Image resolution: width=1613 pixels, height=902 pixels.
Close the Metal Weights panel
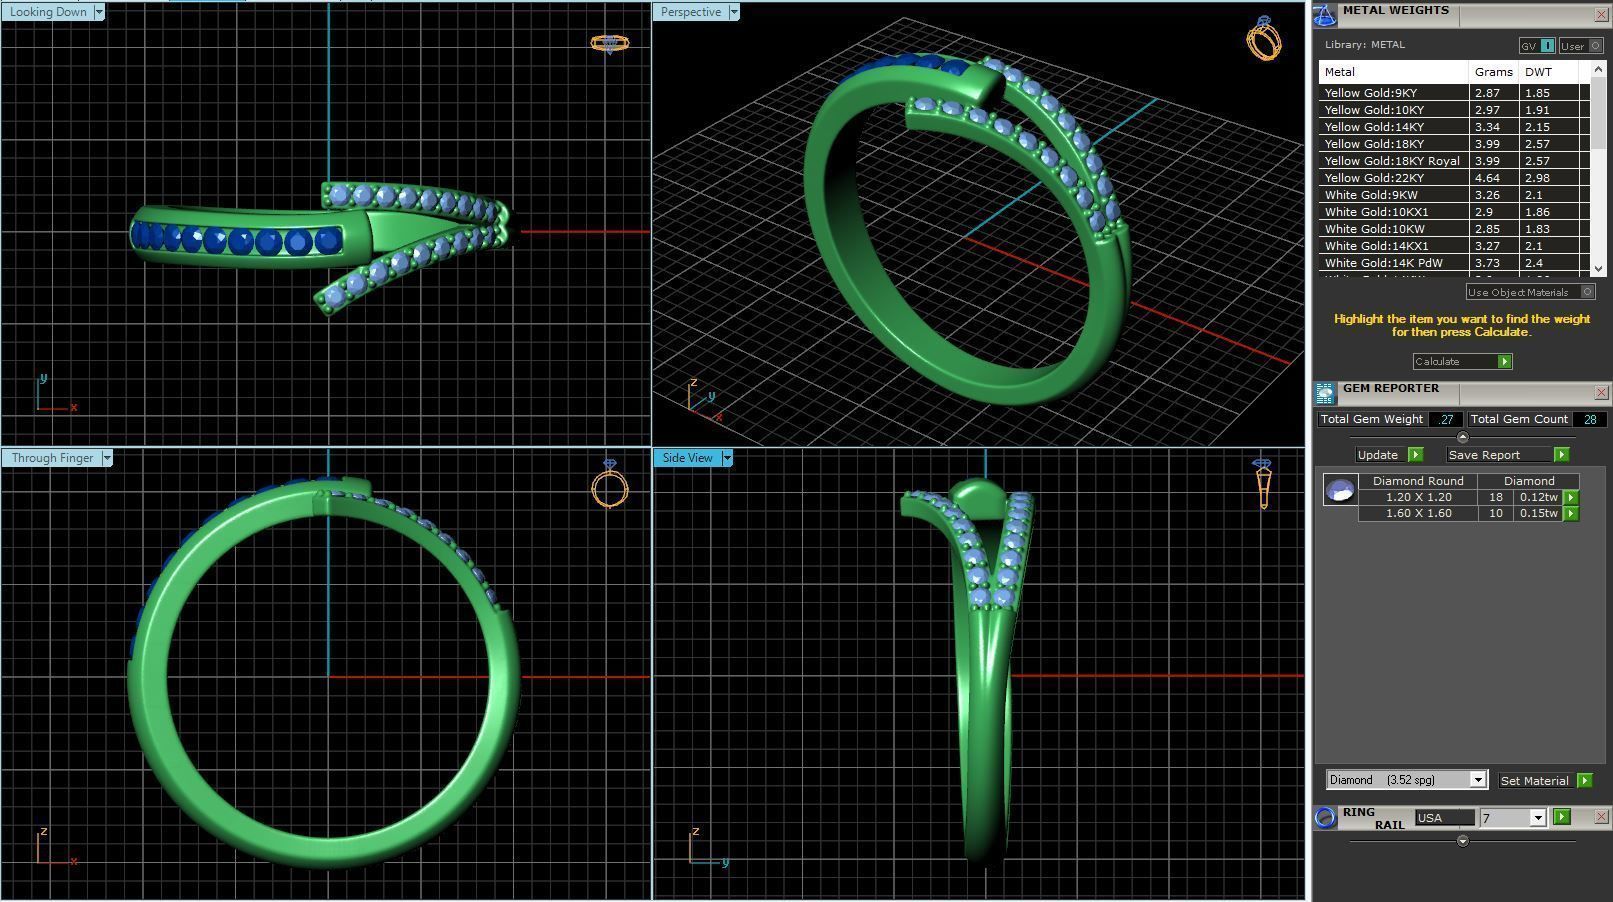(x=1601, y=15)
